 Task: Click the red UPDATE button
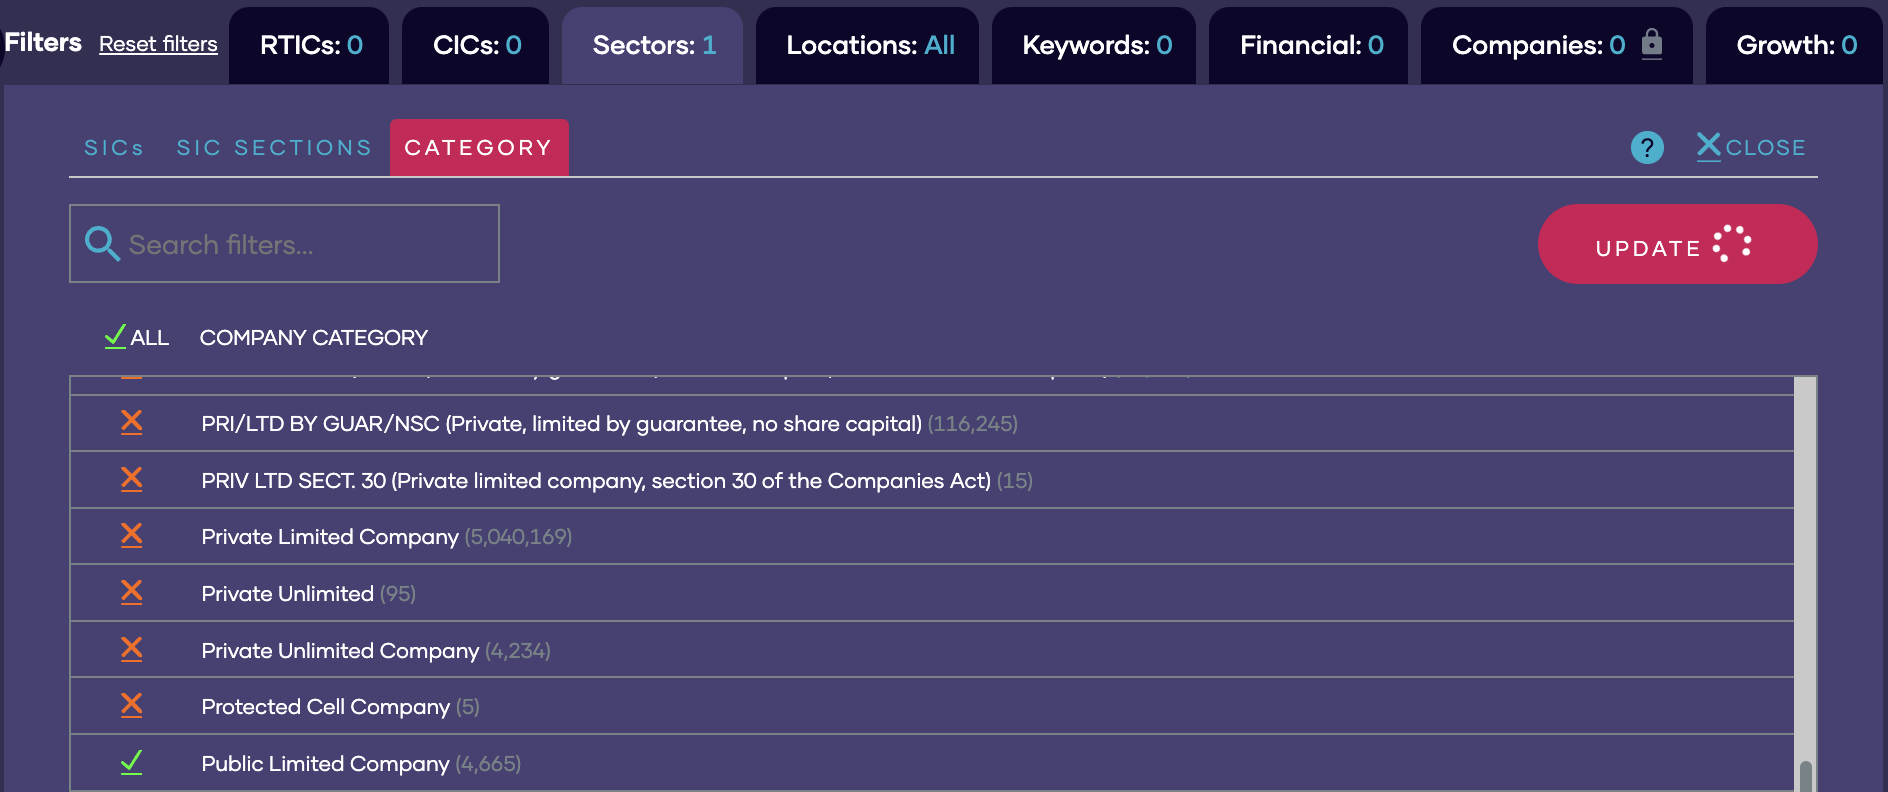[x=1677, y=244]
